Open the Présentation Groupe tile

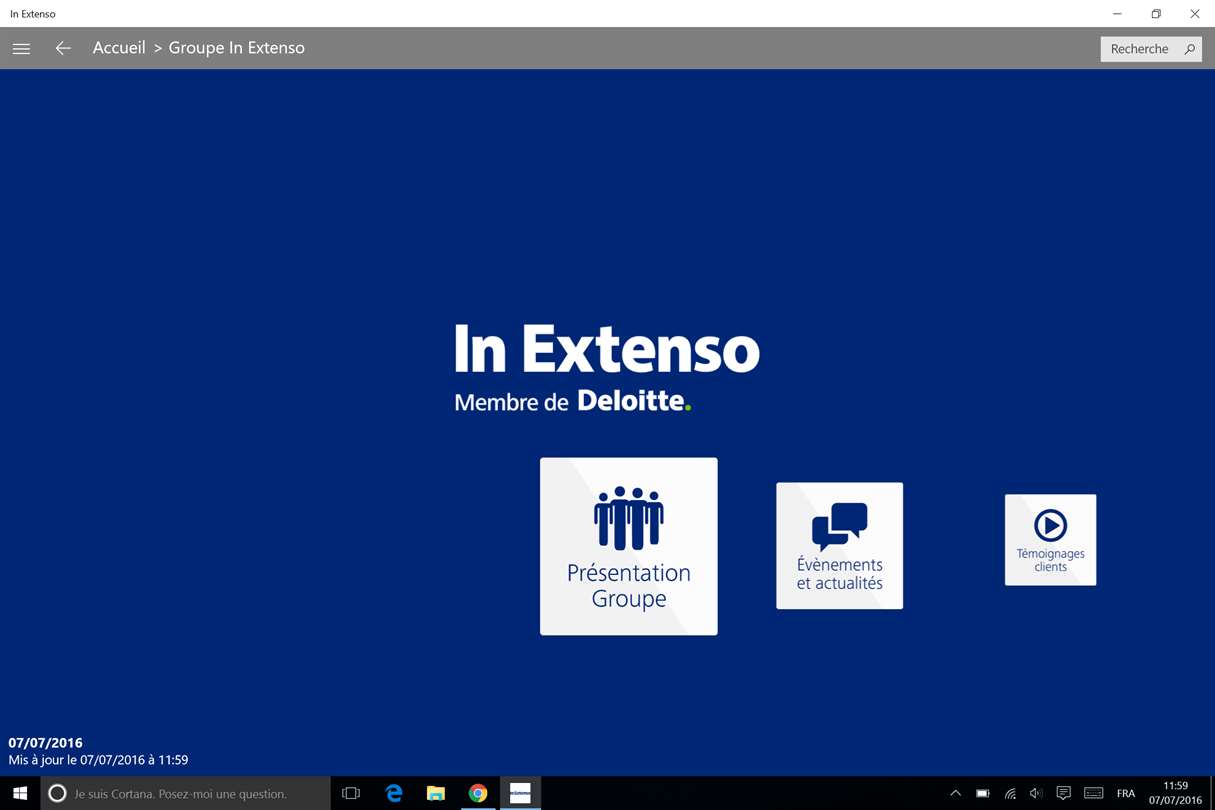pos(629,546)
